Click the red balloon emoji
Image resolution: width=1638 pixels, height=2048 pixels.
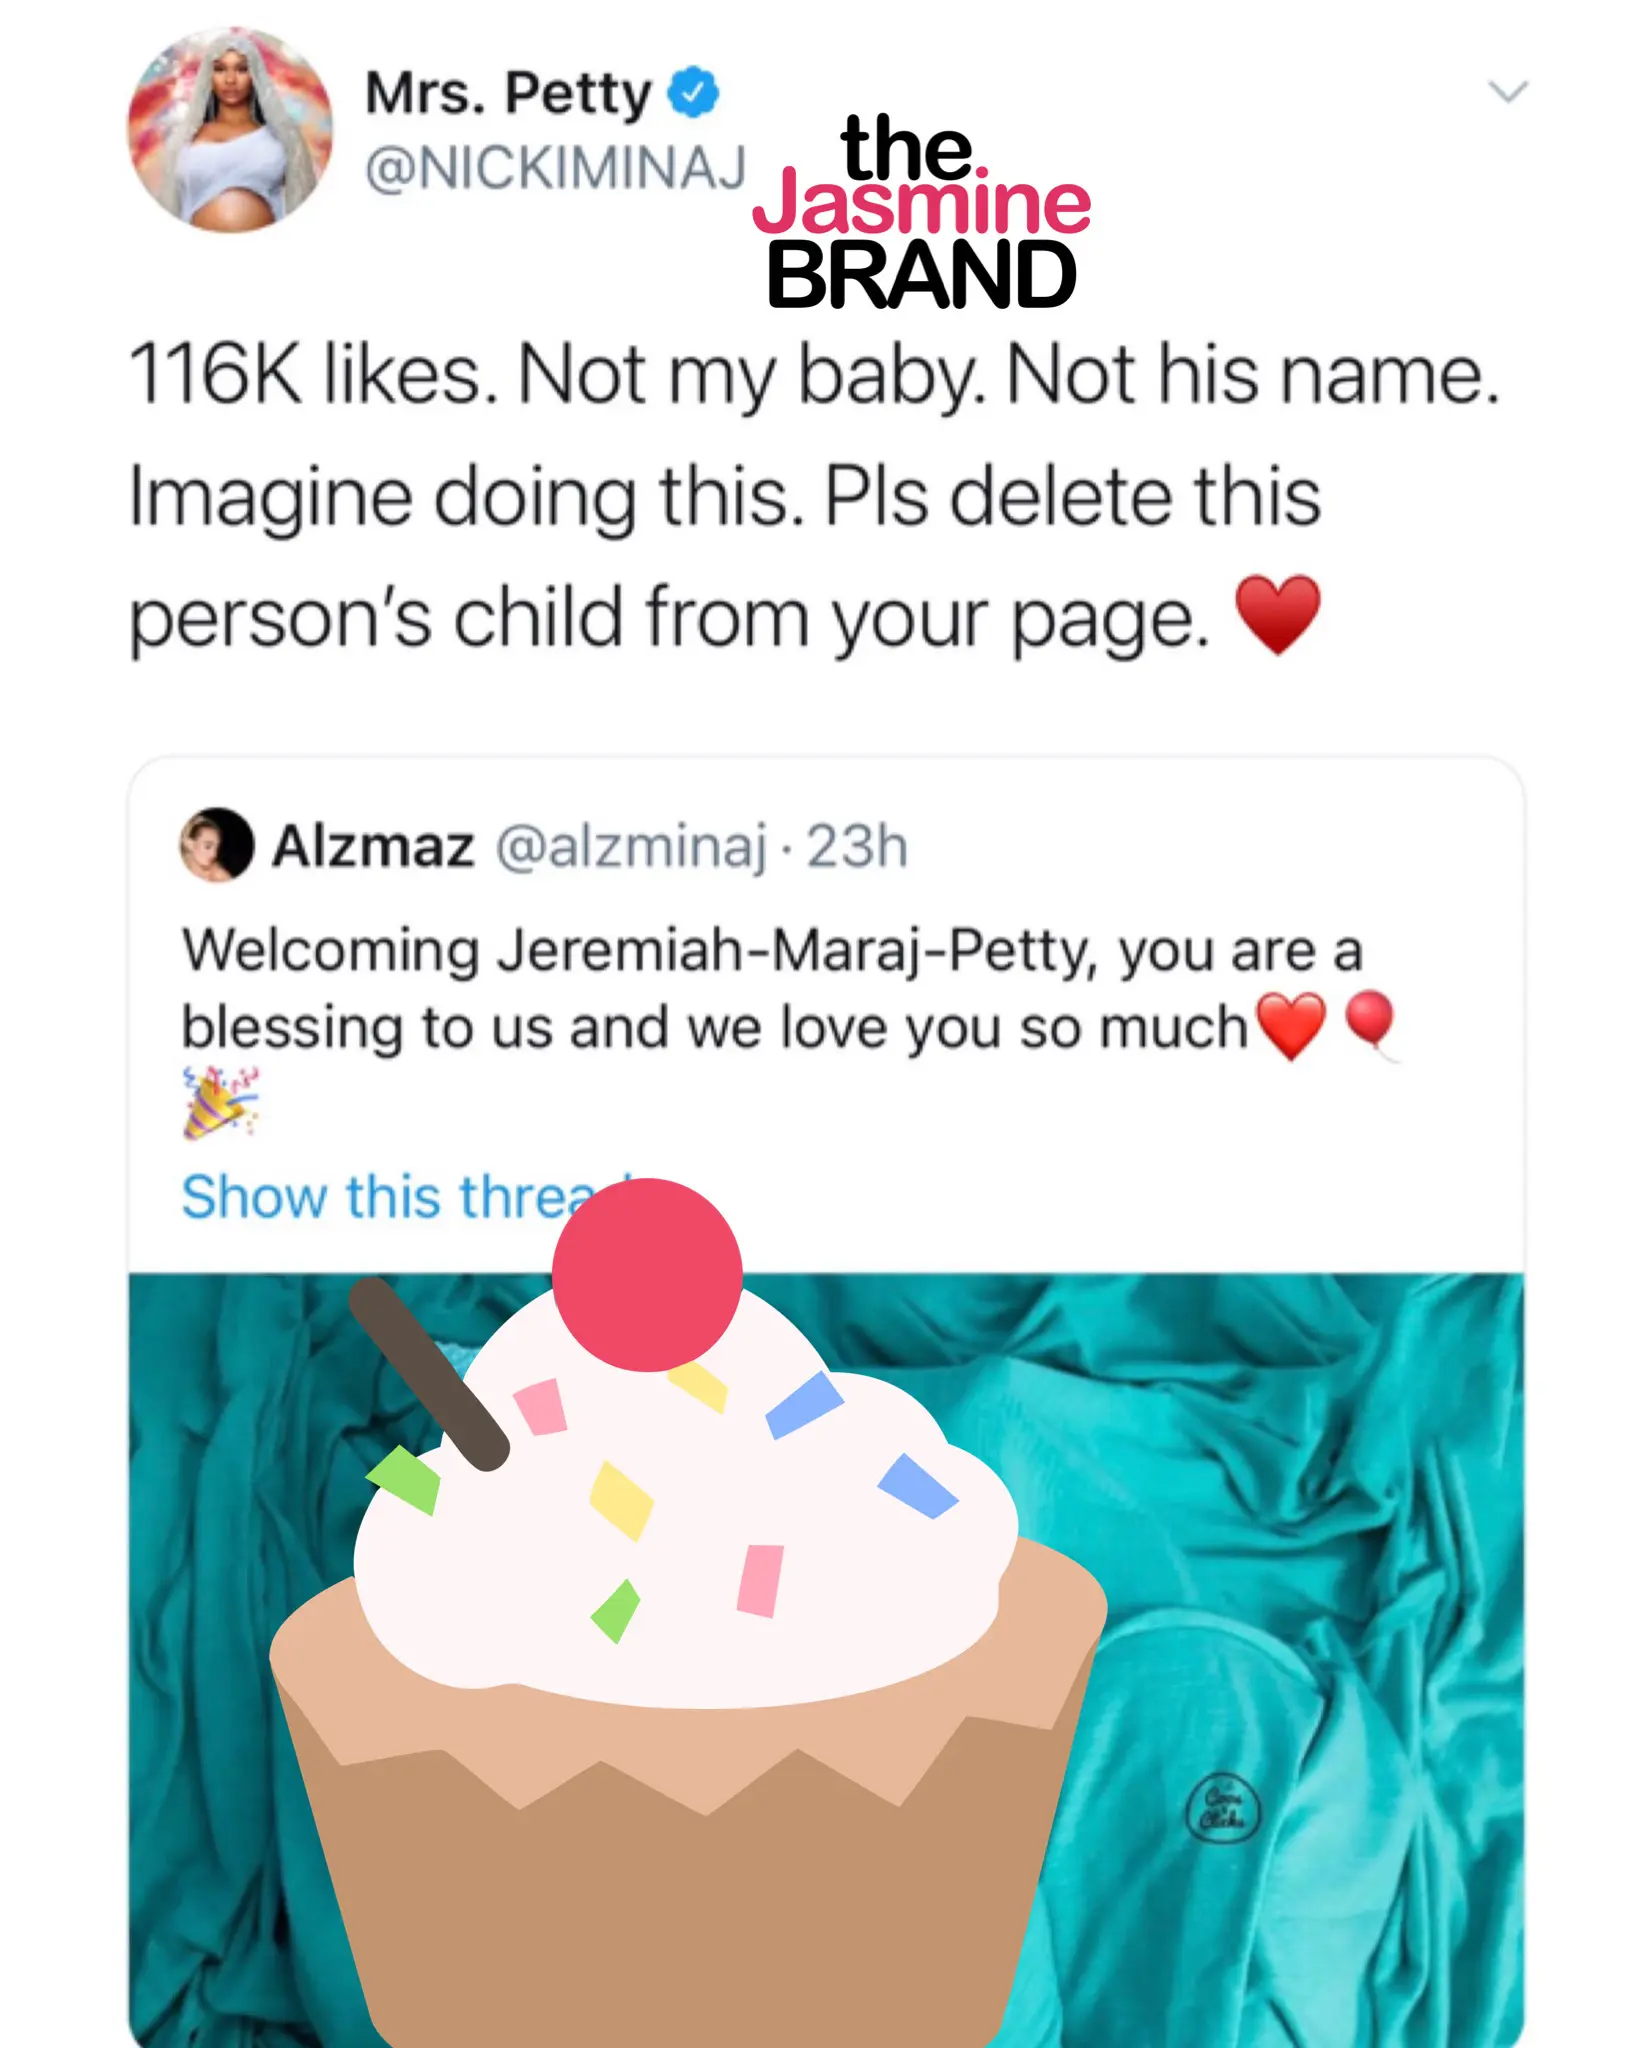tap(1369, 1022)
